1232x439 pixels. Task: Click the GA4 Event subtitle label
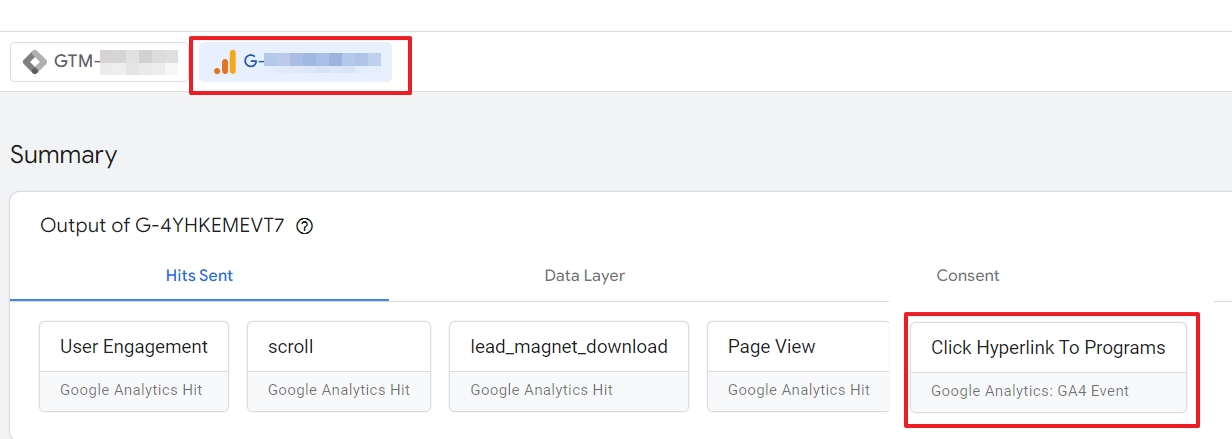pos(1030,391)
